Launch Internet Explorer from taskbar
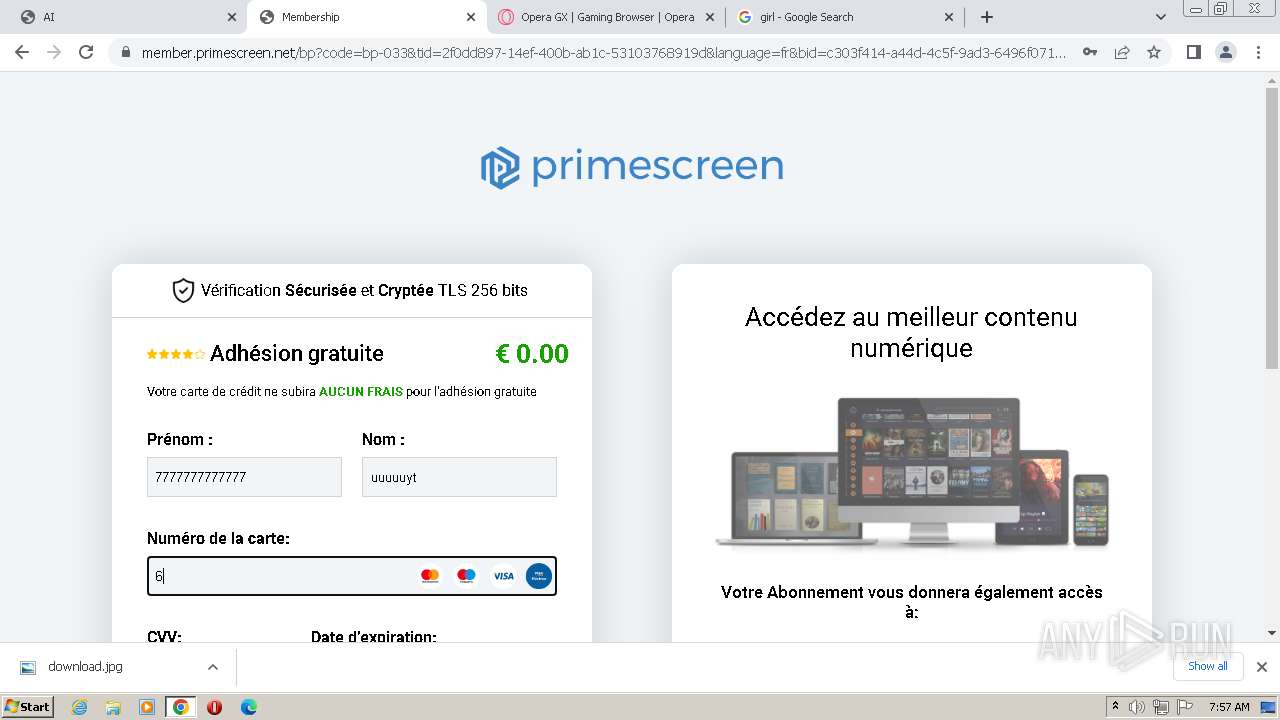Screen dimensions: 1280x720 tap(79, 707)
